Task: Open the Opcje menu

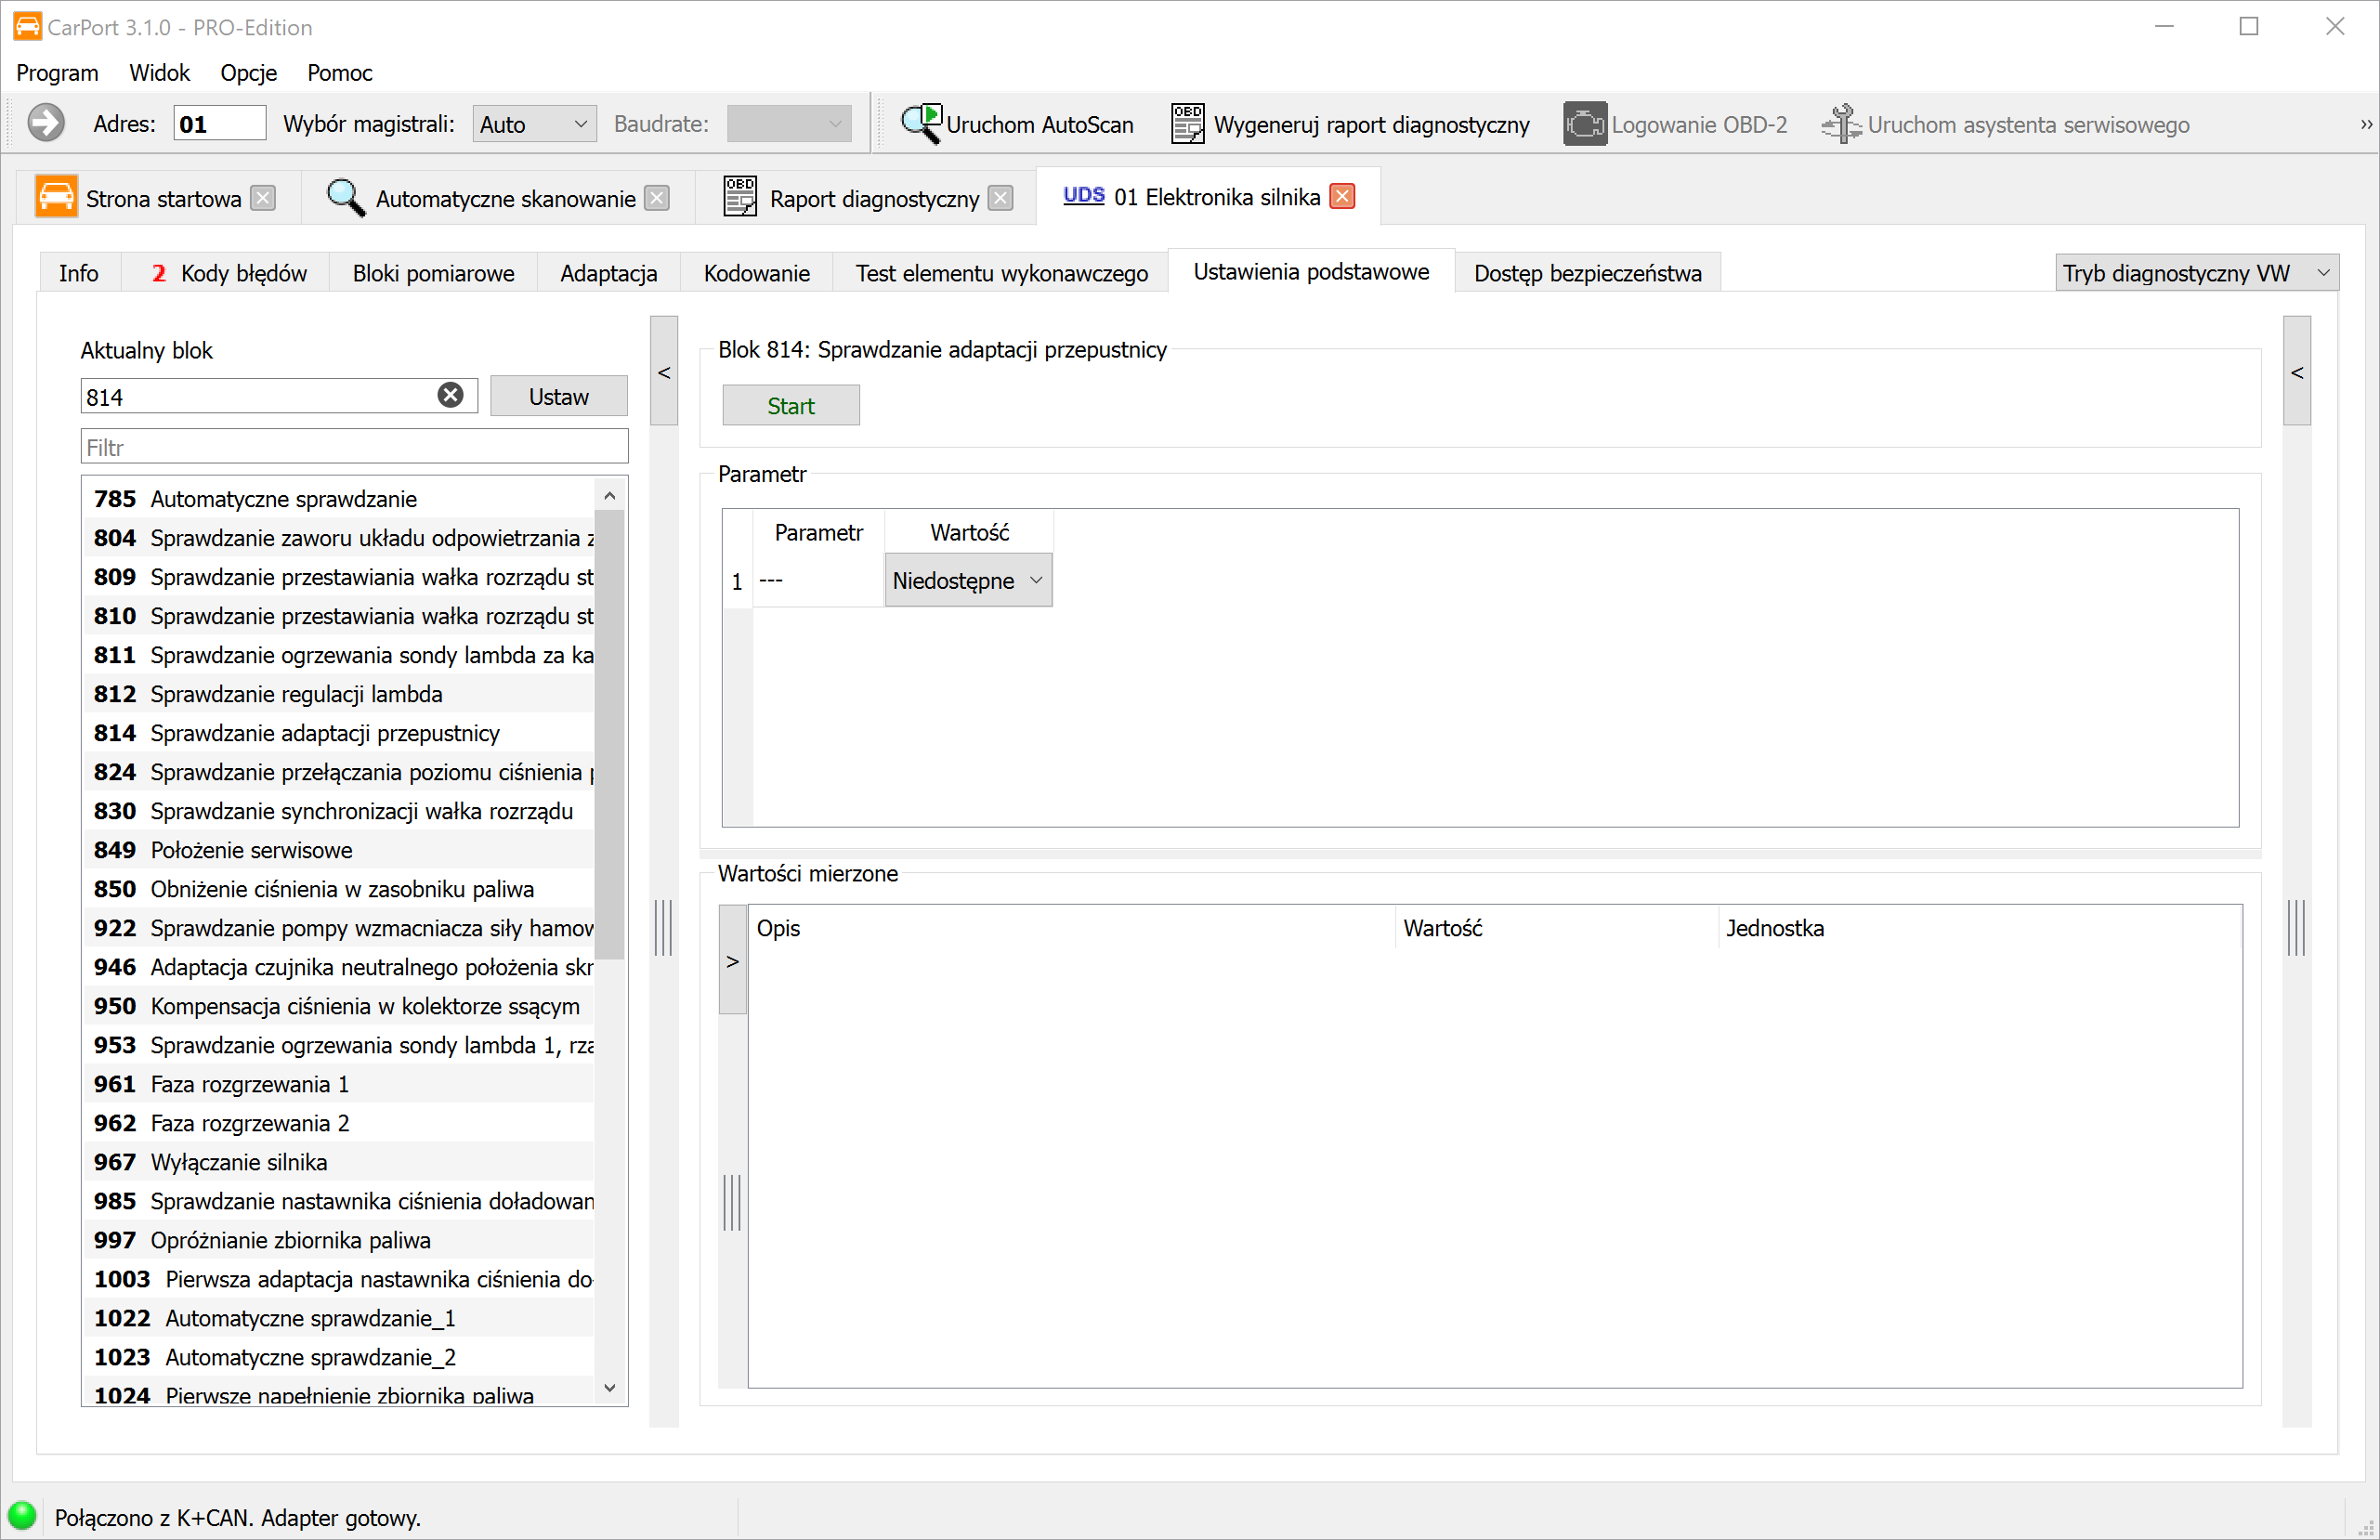Action: [248, 73]
